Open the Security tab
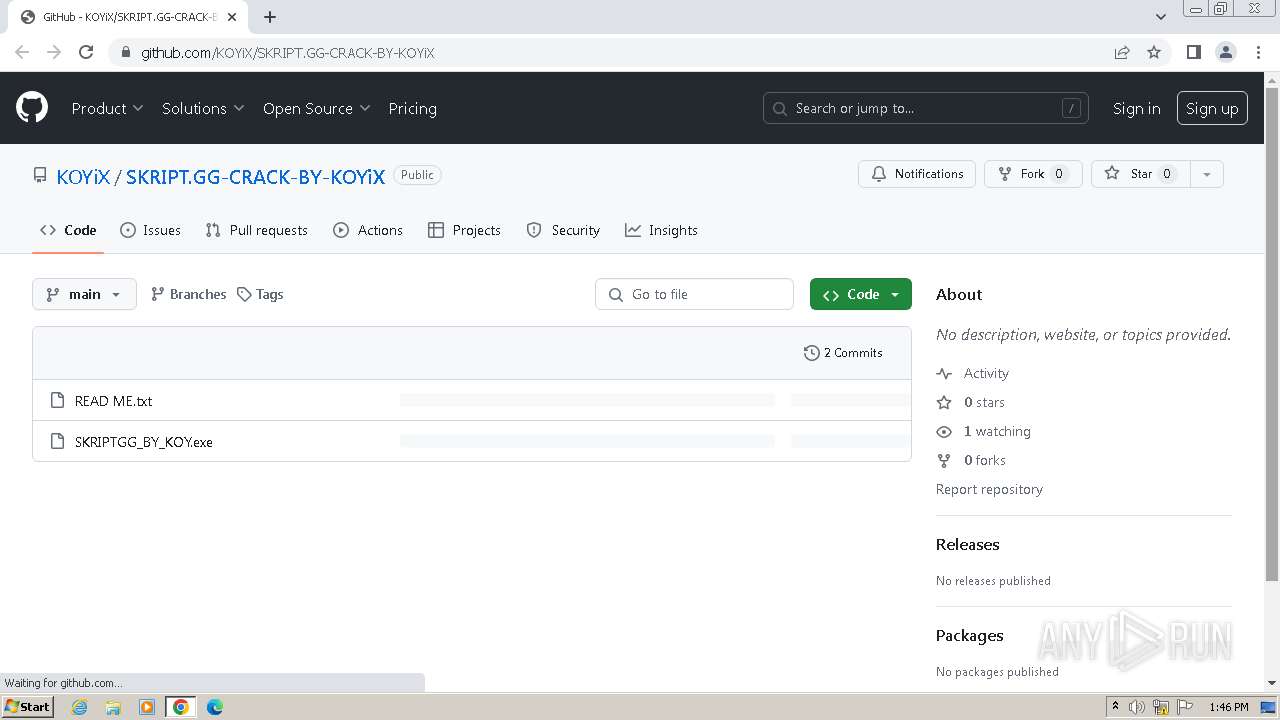 [x=563, y=230]
